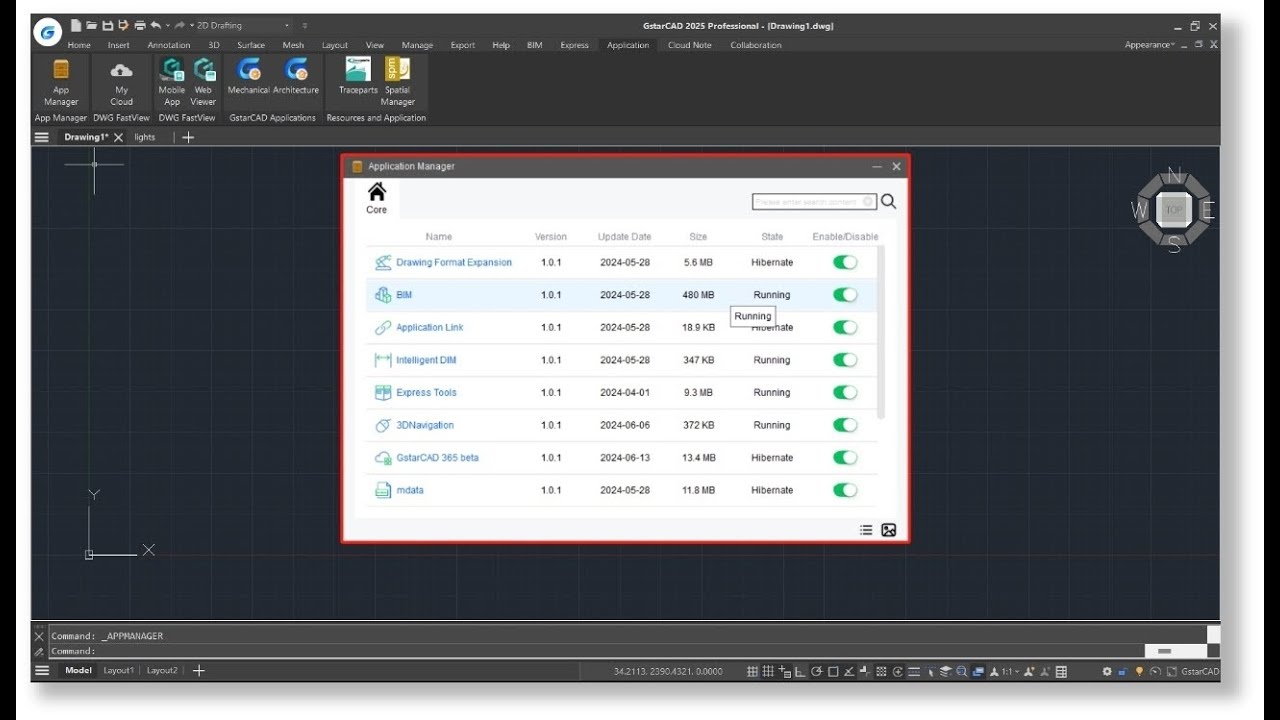Add a new drawing tab with plus
The width and height of the screenshot is (1280, 720).
(187, 137)
